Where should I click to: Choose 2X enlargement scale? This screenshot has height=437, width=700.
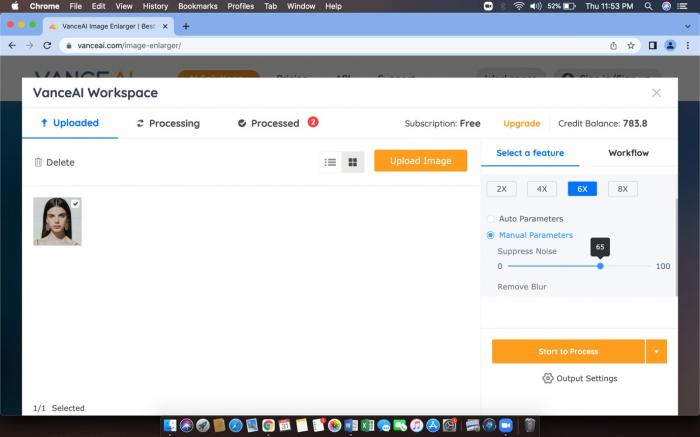coord(501,189)
